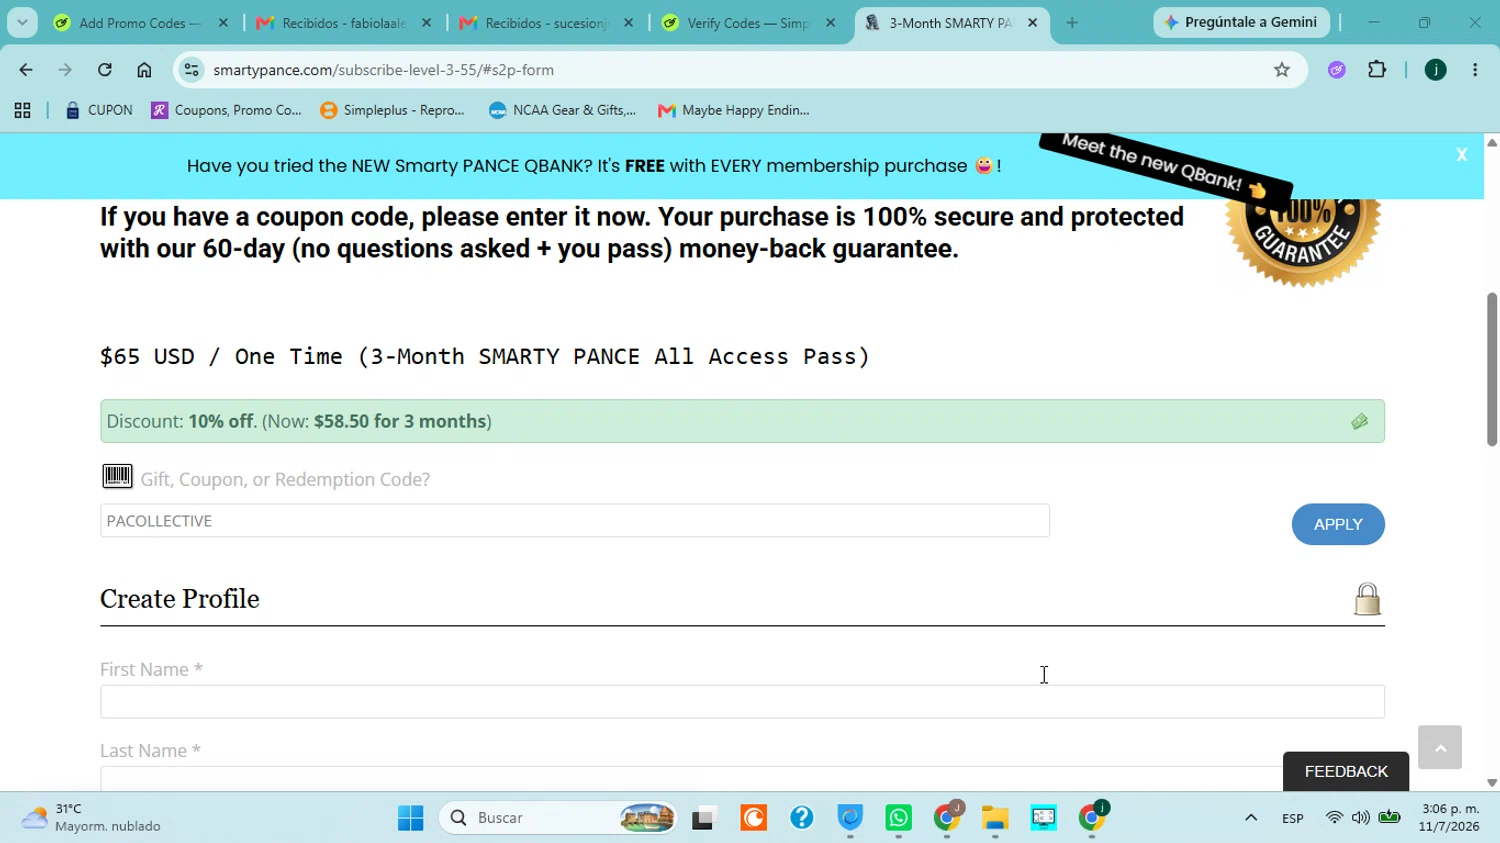Click the taskbar Buscar search box

click(557, 818)
